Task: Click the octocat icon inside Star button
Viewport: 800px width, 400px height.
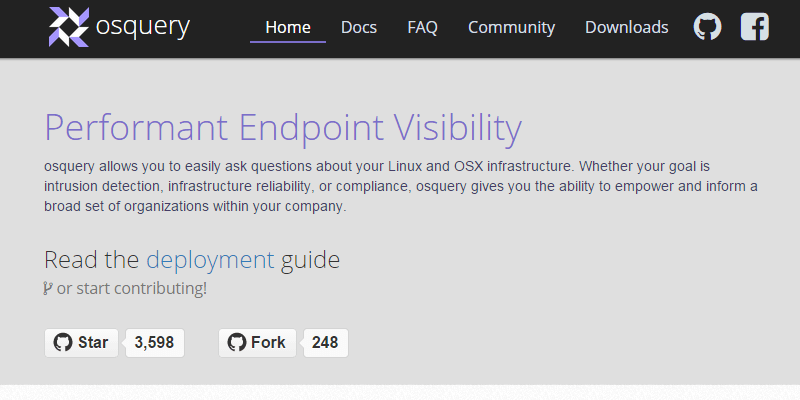Action: [63, 343]
